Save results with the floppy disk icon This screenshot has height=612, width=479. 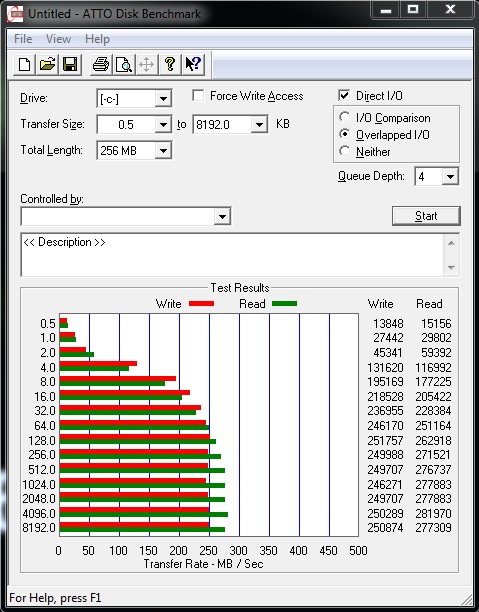[x=70, y=64]
